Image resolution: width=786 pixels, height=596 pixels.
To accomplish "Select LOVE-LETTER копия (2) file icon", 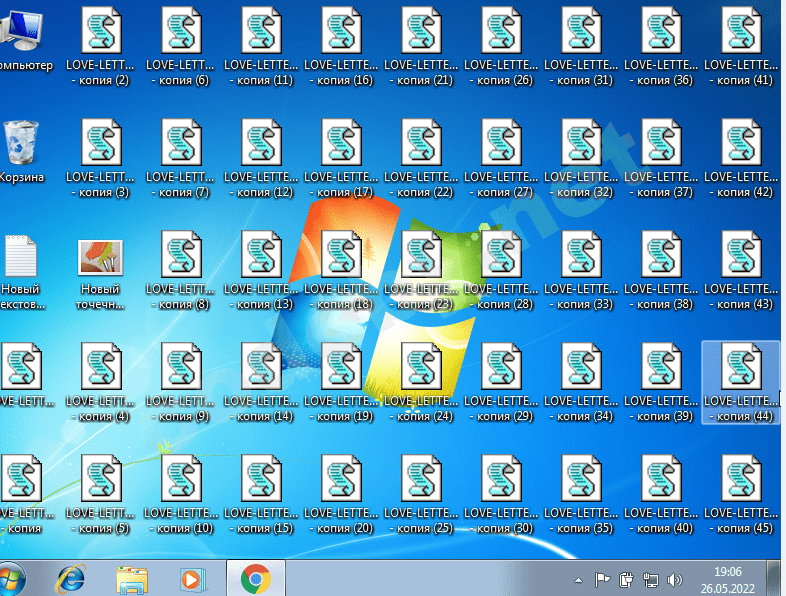I will tap(101, 31).
